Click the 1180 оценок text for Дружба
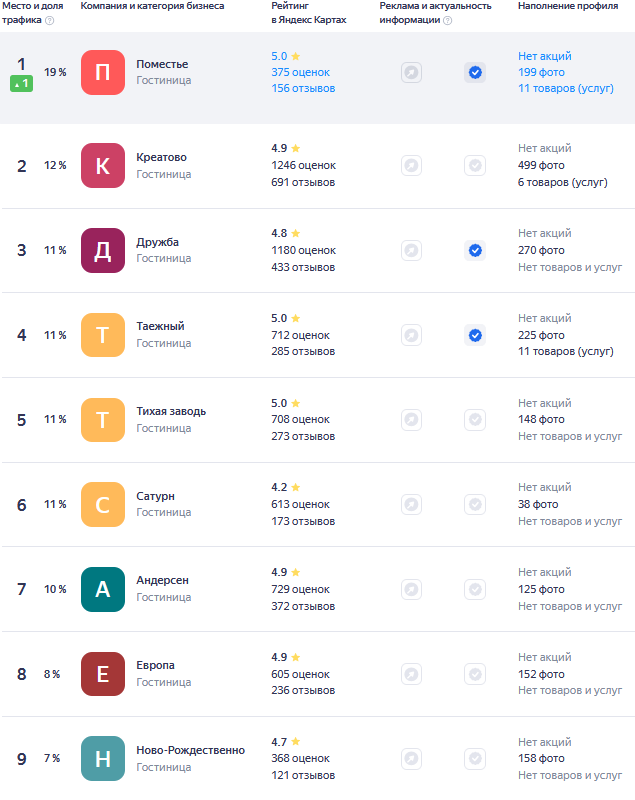The image size is (635, 800). pyautogui.click(x=303, y=251)
